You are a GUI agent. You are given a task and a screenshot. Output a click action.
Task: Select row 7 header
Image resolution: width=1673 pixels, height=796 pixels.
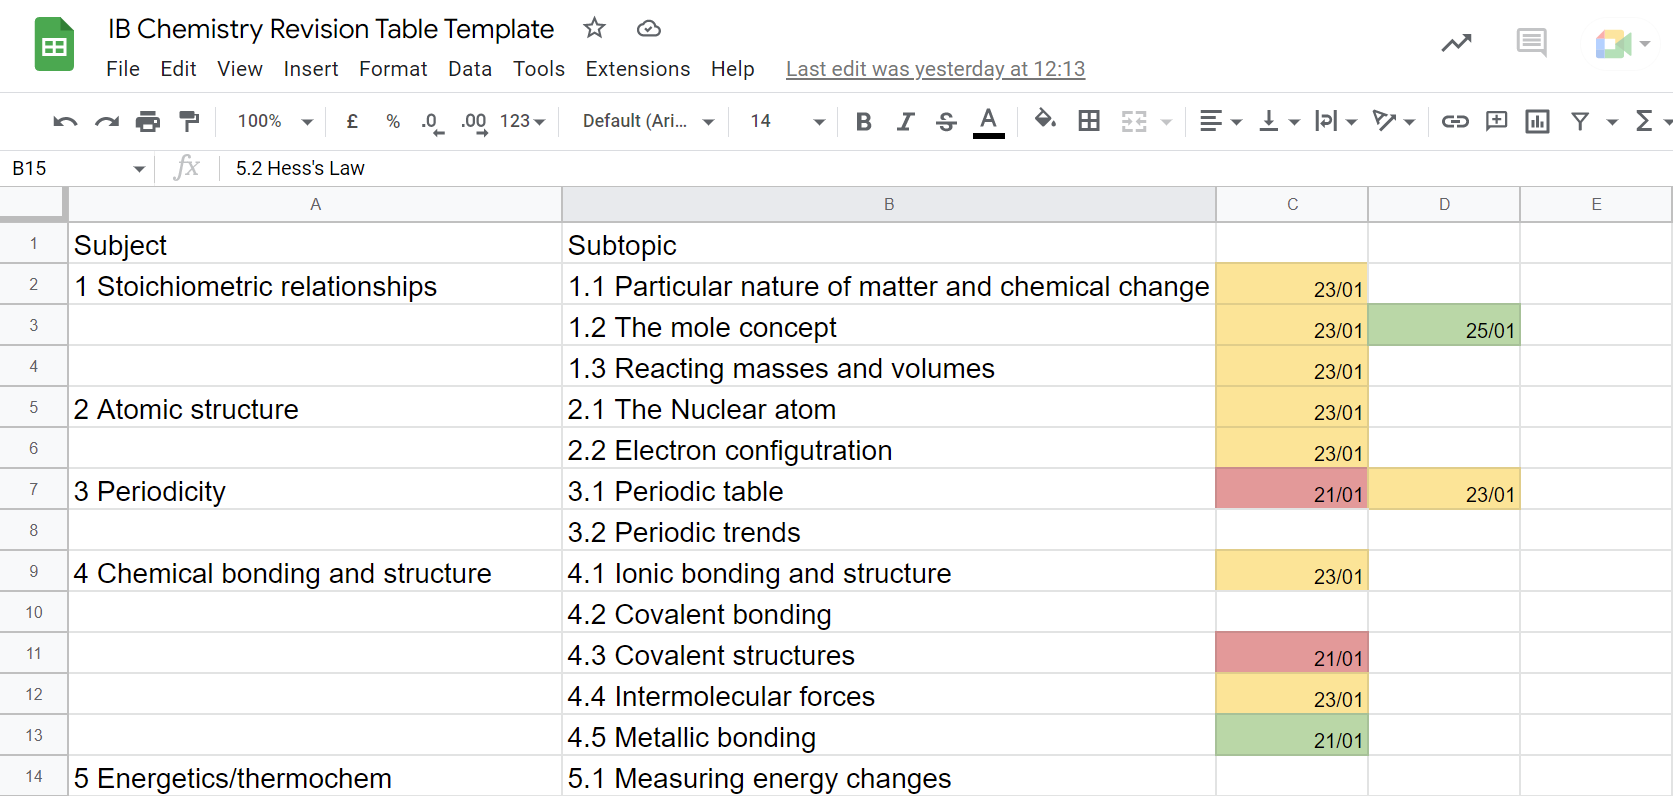click(34, 489)
